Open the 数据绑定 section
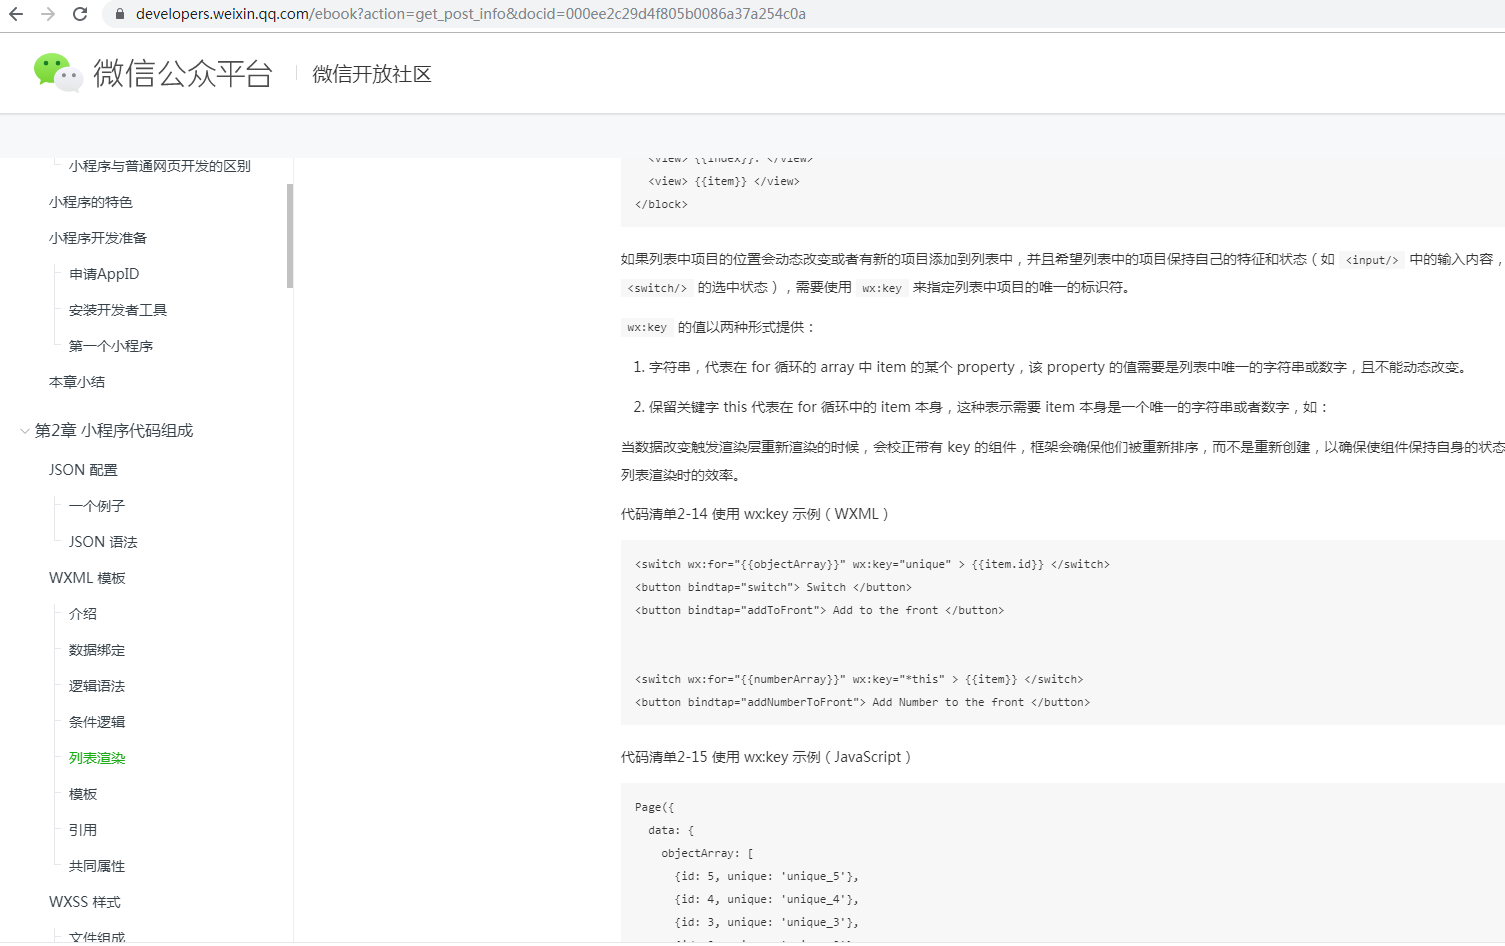Image resolution: width=1505 pixels, height=946 pixels. (x=96, y=649)
